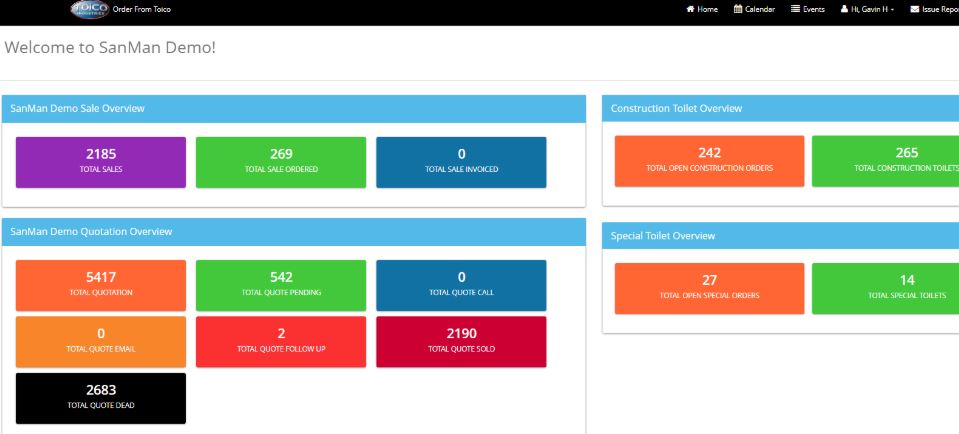
Task: Click the user profile icon
Action: coord(845,9)
